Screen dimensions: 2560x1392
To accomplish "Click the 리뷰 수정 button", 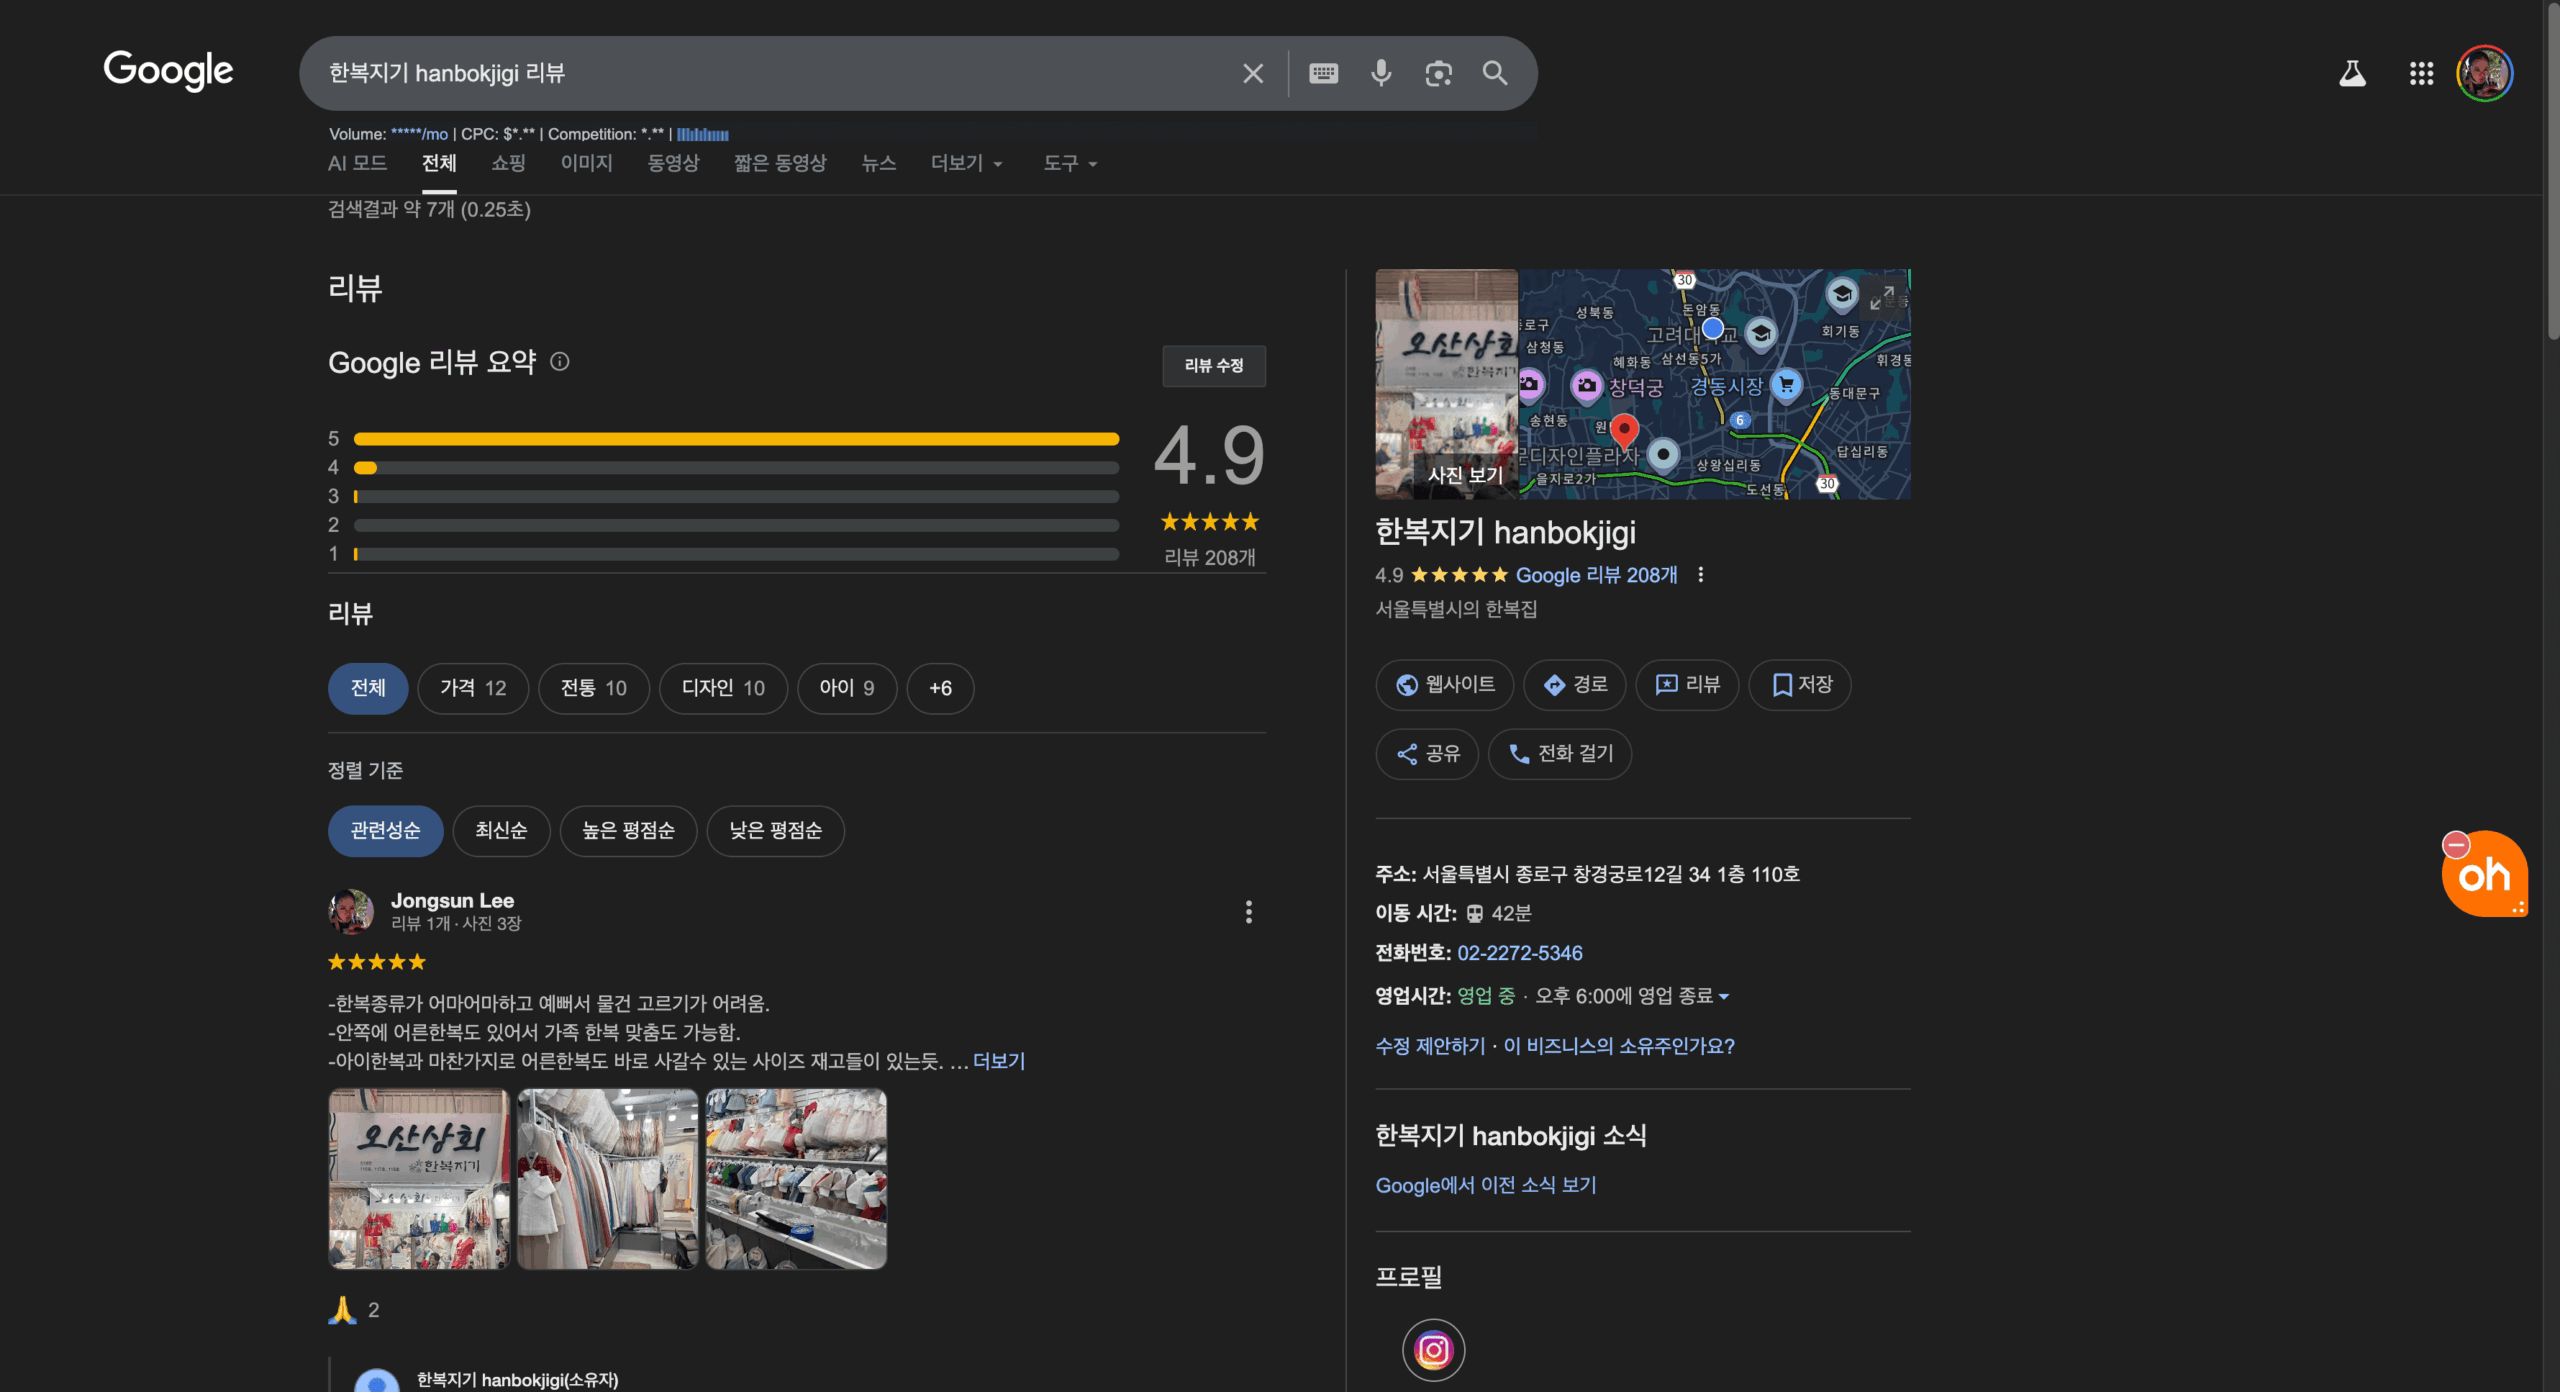I will (1213, 366).
